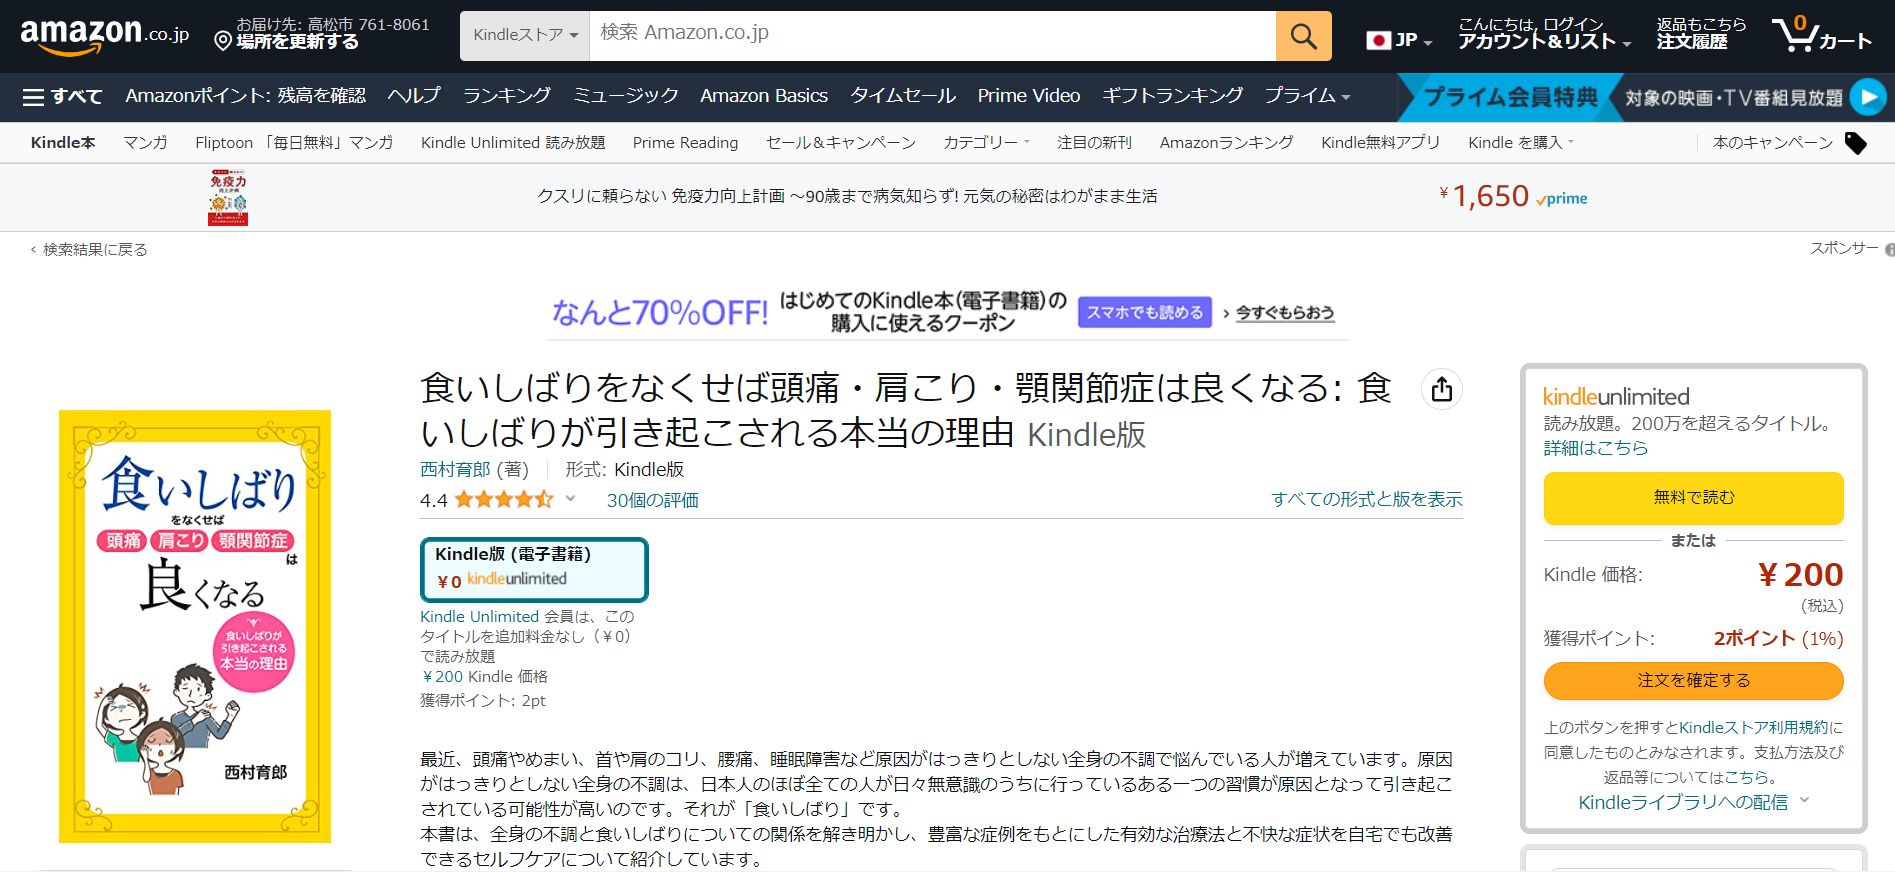Open ヘルプ in nav bar
The height and width of the screenshot is (872, 1895).
coord(414,96)
